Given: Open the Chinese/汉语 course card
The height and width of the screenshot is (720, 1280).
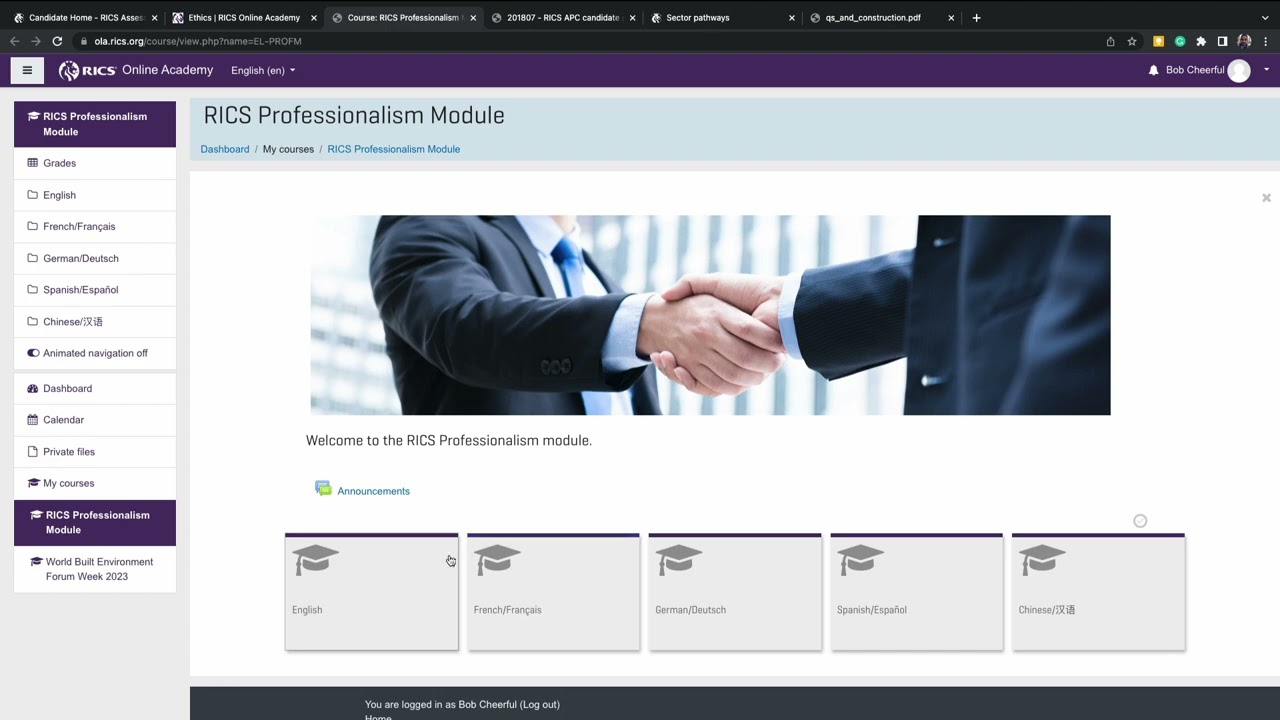Looking at the screenshot, I should coord(1098,592).
